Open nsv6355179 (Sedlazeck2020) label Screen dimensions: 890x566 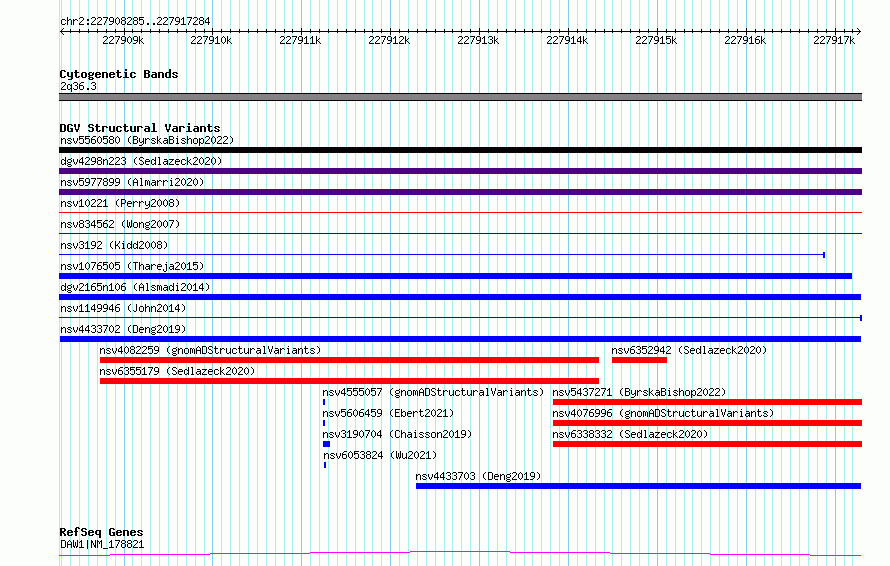(177, 371)
